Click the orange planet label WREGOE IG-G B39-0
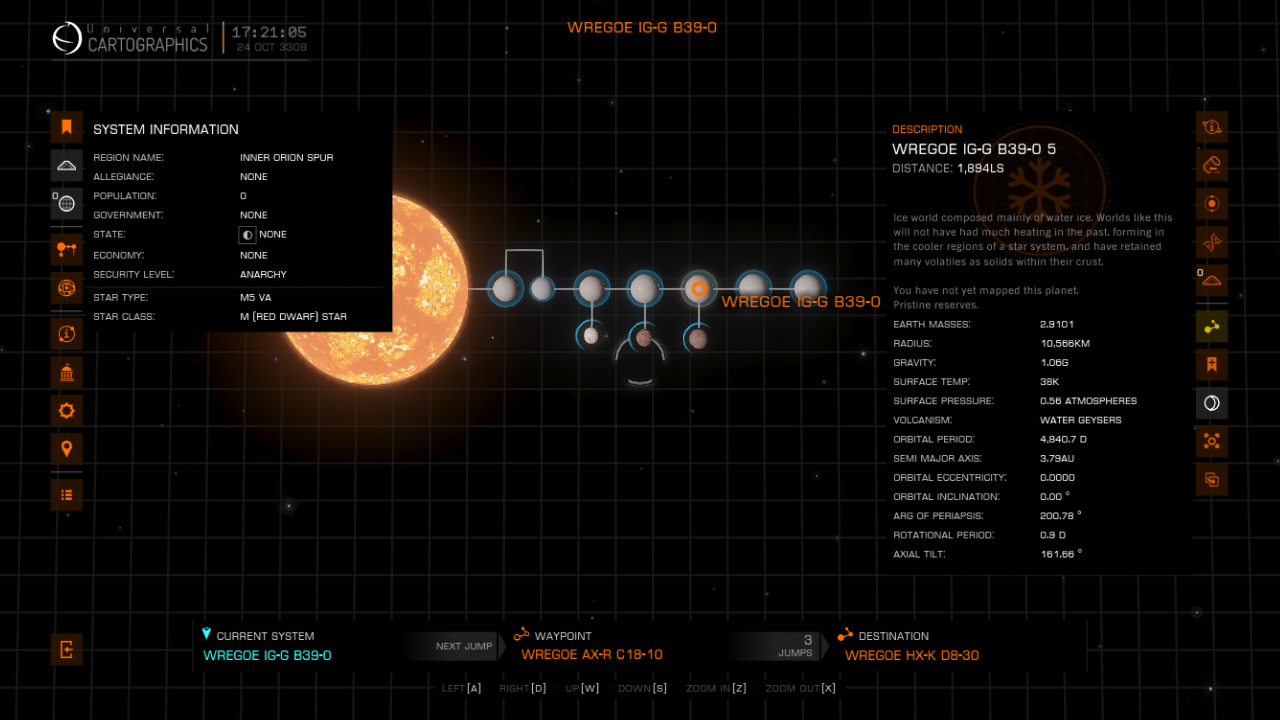The width and height of the screenshot is (1280, 720). (801, 301)
